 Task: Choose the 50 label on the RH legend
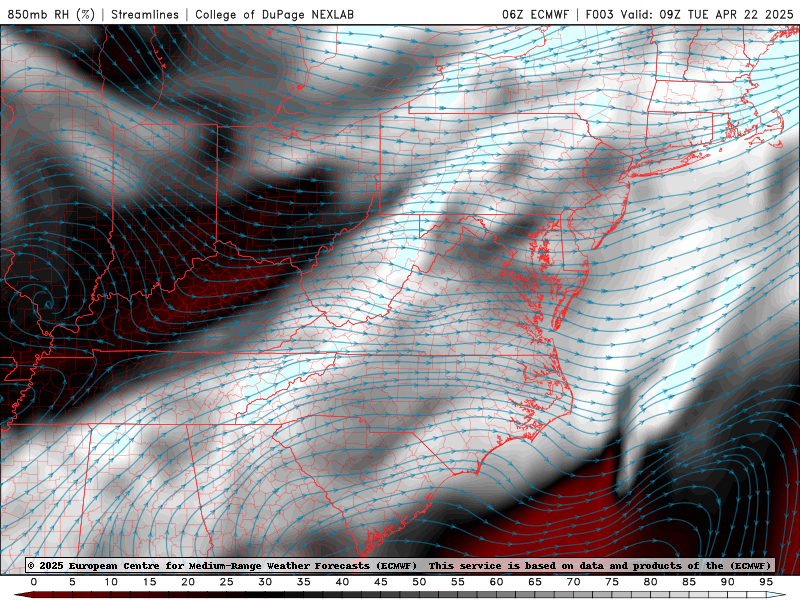point(419,582)
